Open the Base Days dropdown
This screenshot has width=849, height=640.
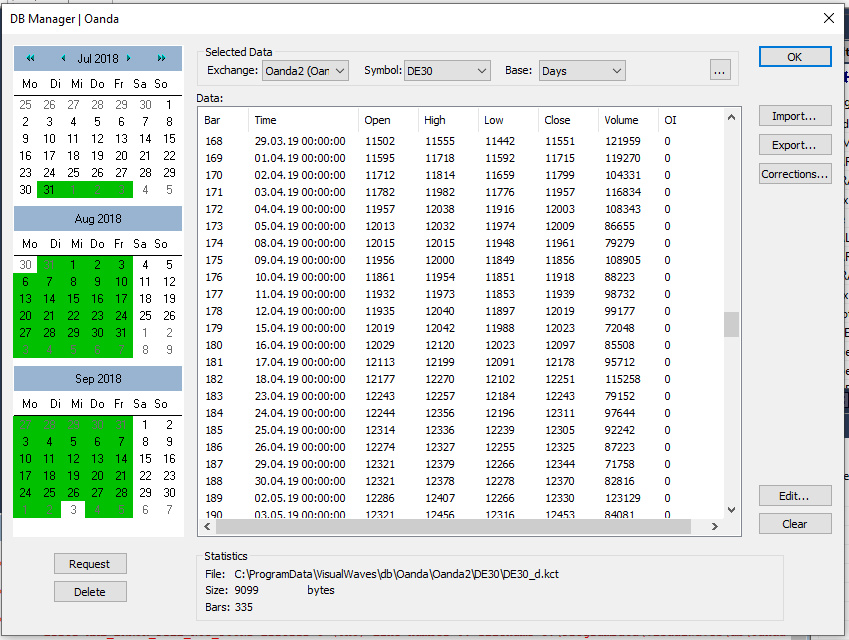coord(582,71)
